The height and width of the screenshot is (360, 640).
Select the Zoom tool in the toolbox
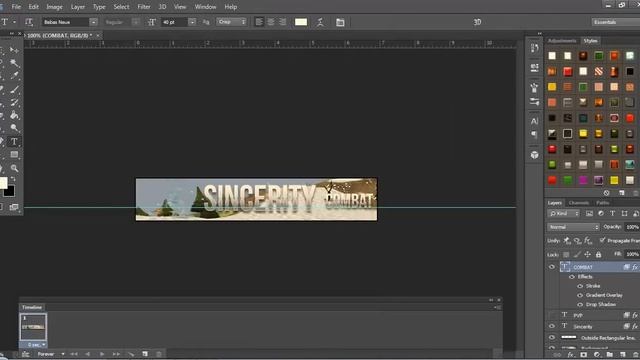pos(14,168)
